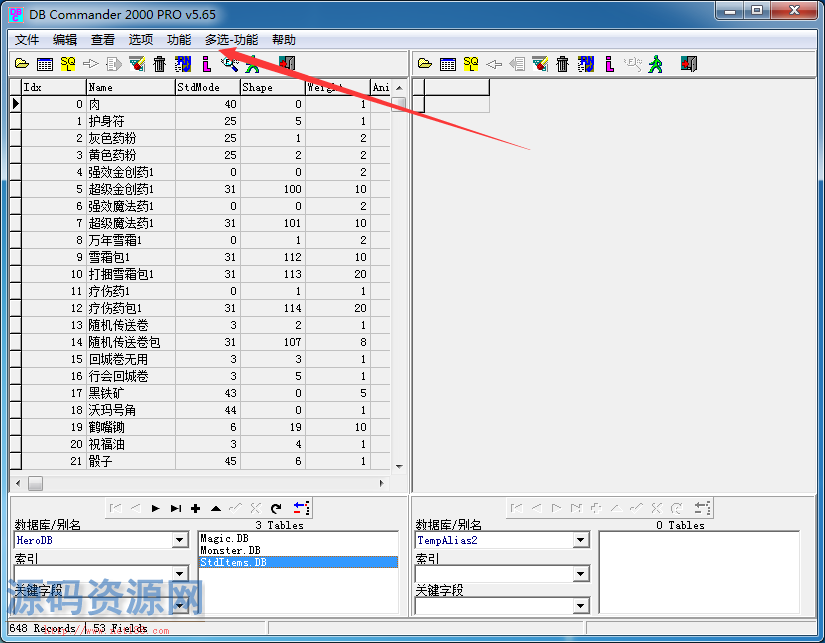Click the left panel table grid icon
The image size is (825, 643).
click(45, 64)
